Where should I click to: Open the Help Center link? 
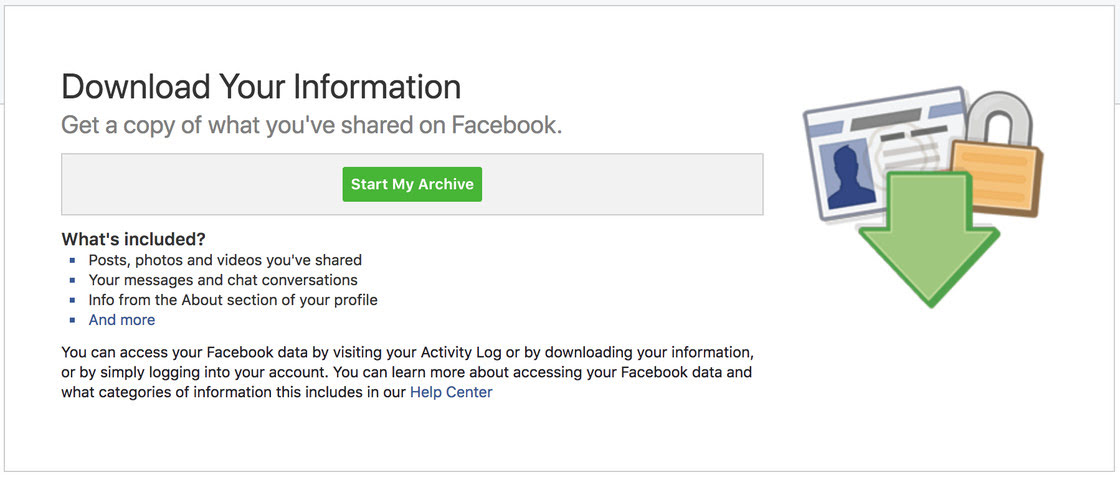tap(451, 392)
